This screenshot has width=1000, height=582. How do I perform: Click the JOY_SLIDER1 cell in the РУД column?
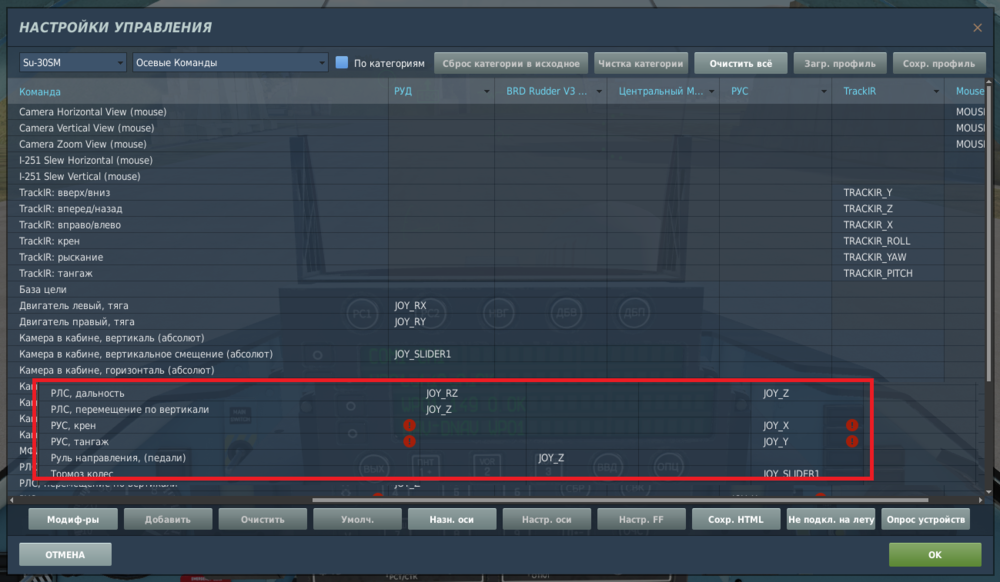point(441,354)
